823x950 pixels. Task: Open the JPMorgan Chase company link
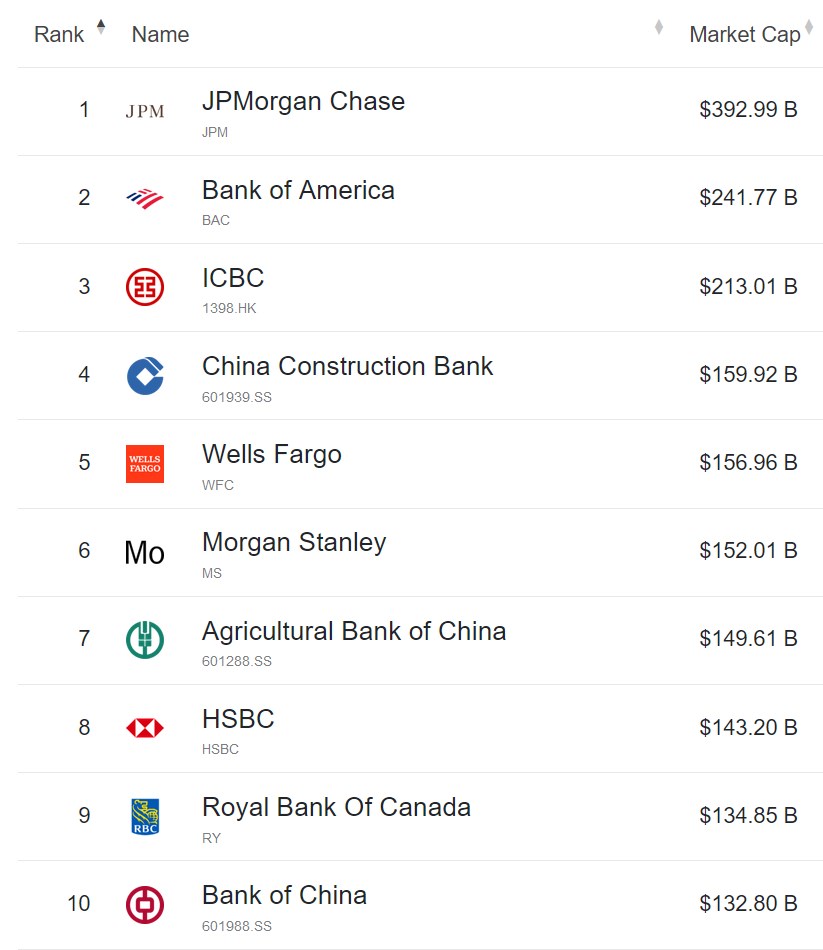click(303, 102)
